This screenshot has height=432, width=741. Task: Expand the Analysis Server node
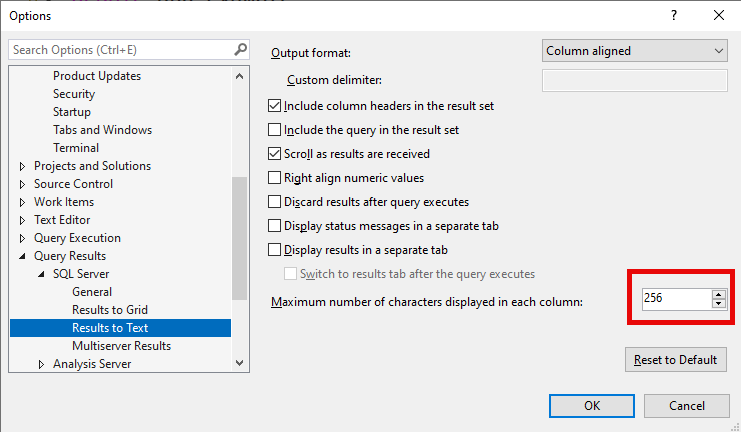point(42,364)
